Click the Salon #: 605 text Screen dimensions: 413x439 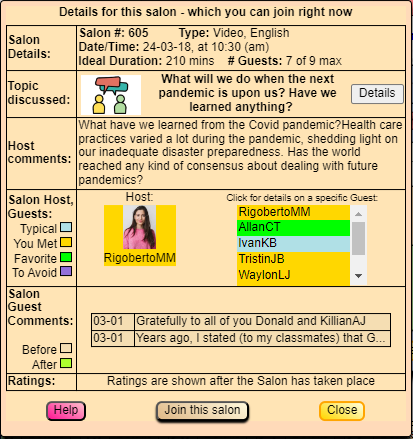click(114, 33)
